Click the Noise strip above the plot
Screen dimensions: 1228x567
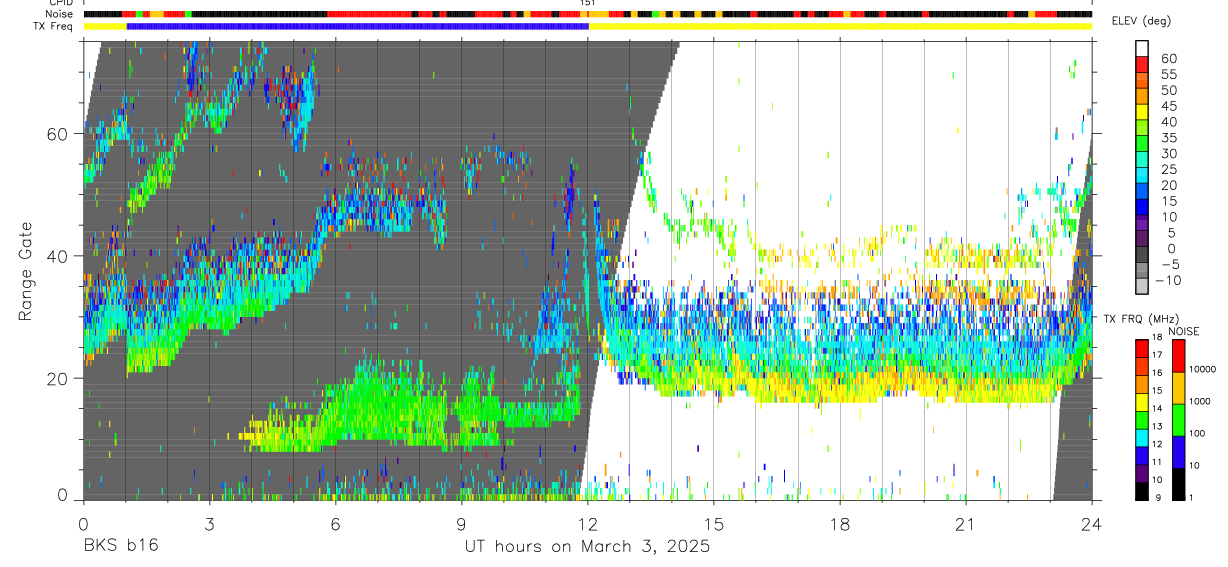click(x=588, y=14)
